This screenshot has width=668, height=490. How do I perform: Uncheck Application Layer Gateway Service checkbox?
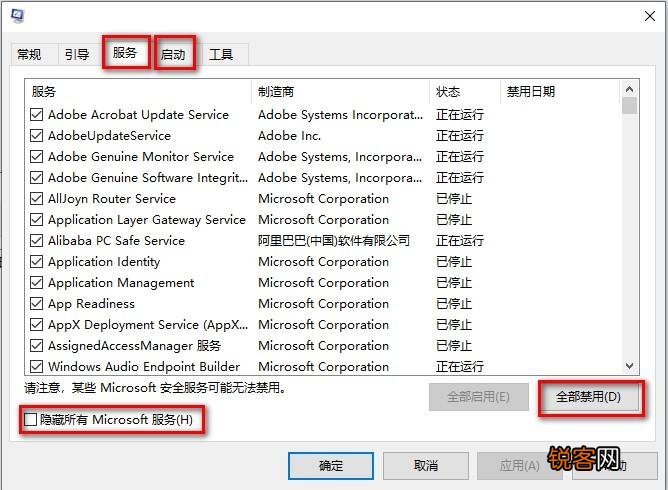click(37, 219)
